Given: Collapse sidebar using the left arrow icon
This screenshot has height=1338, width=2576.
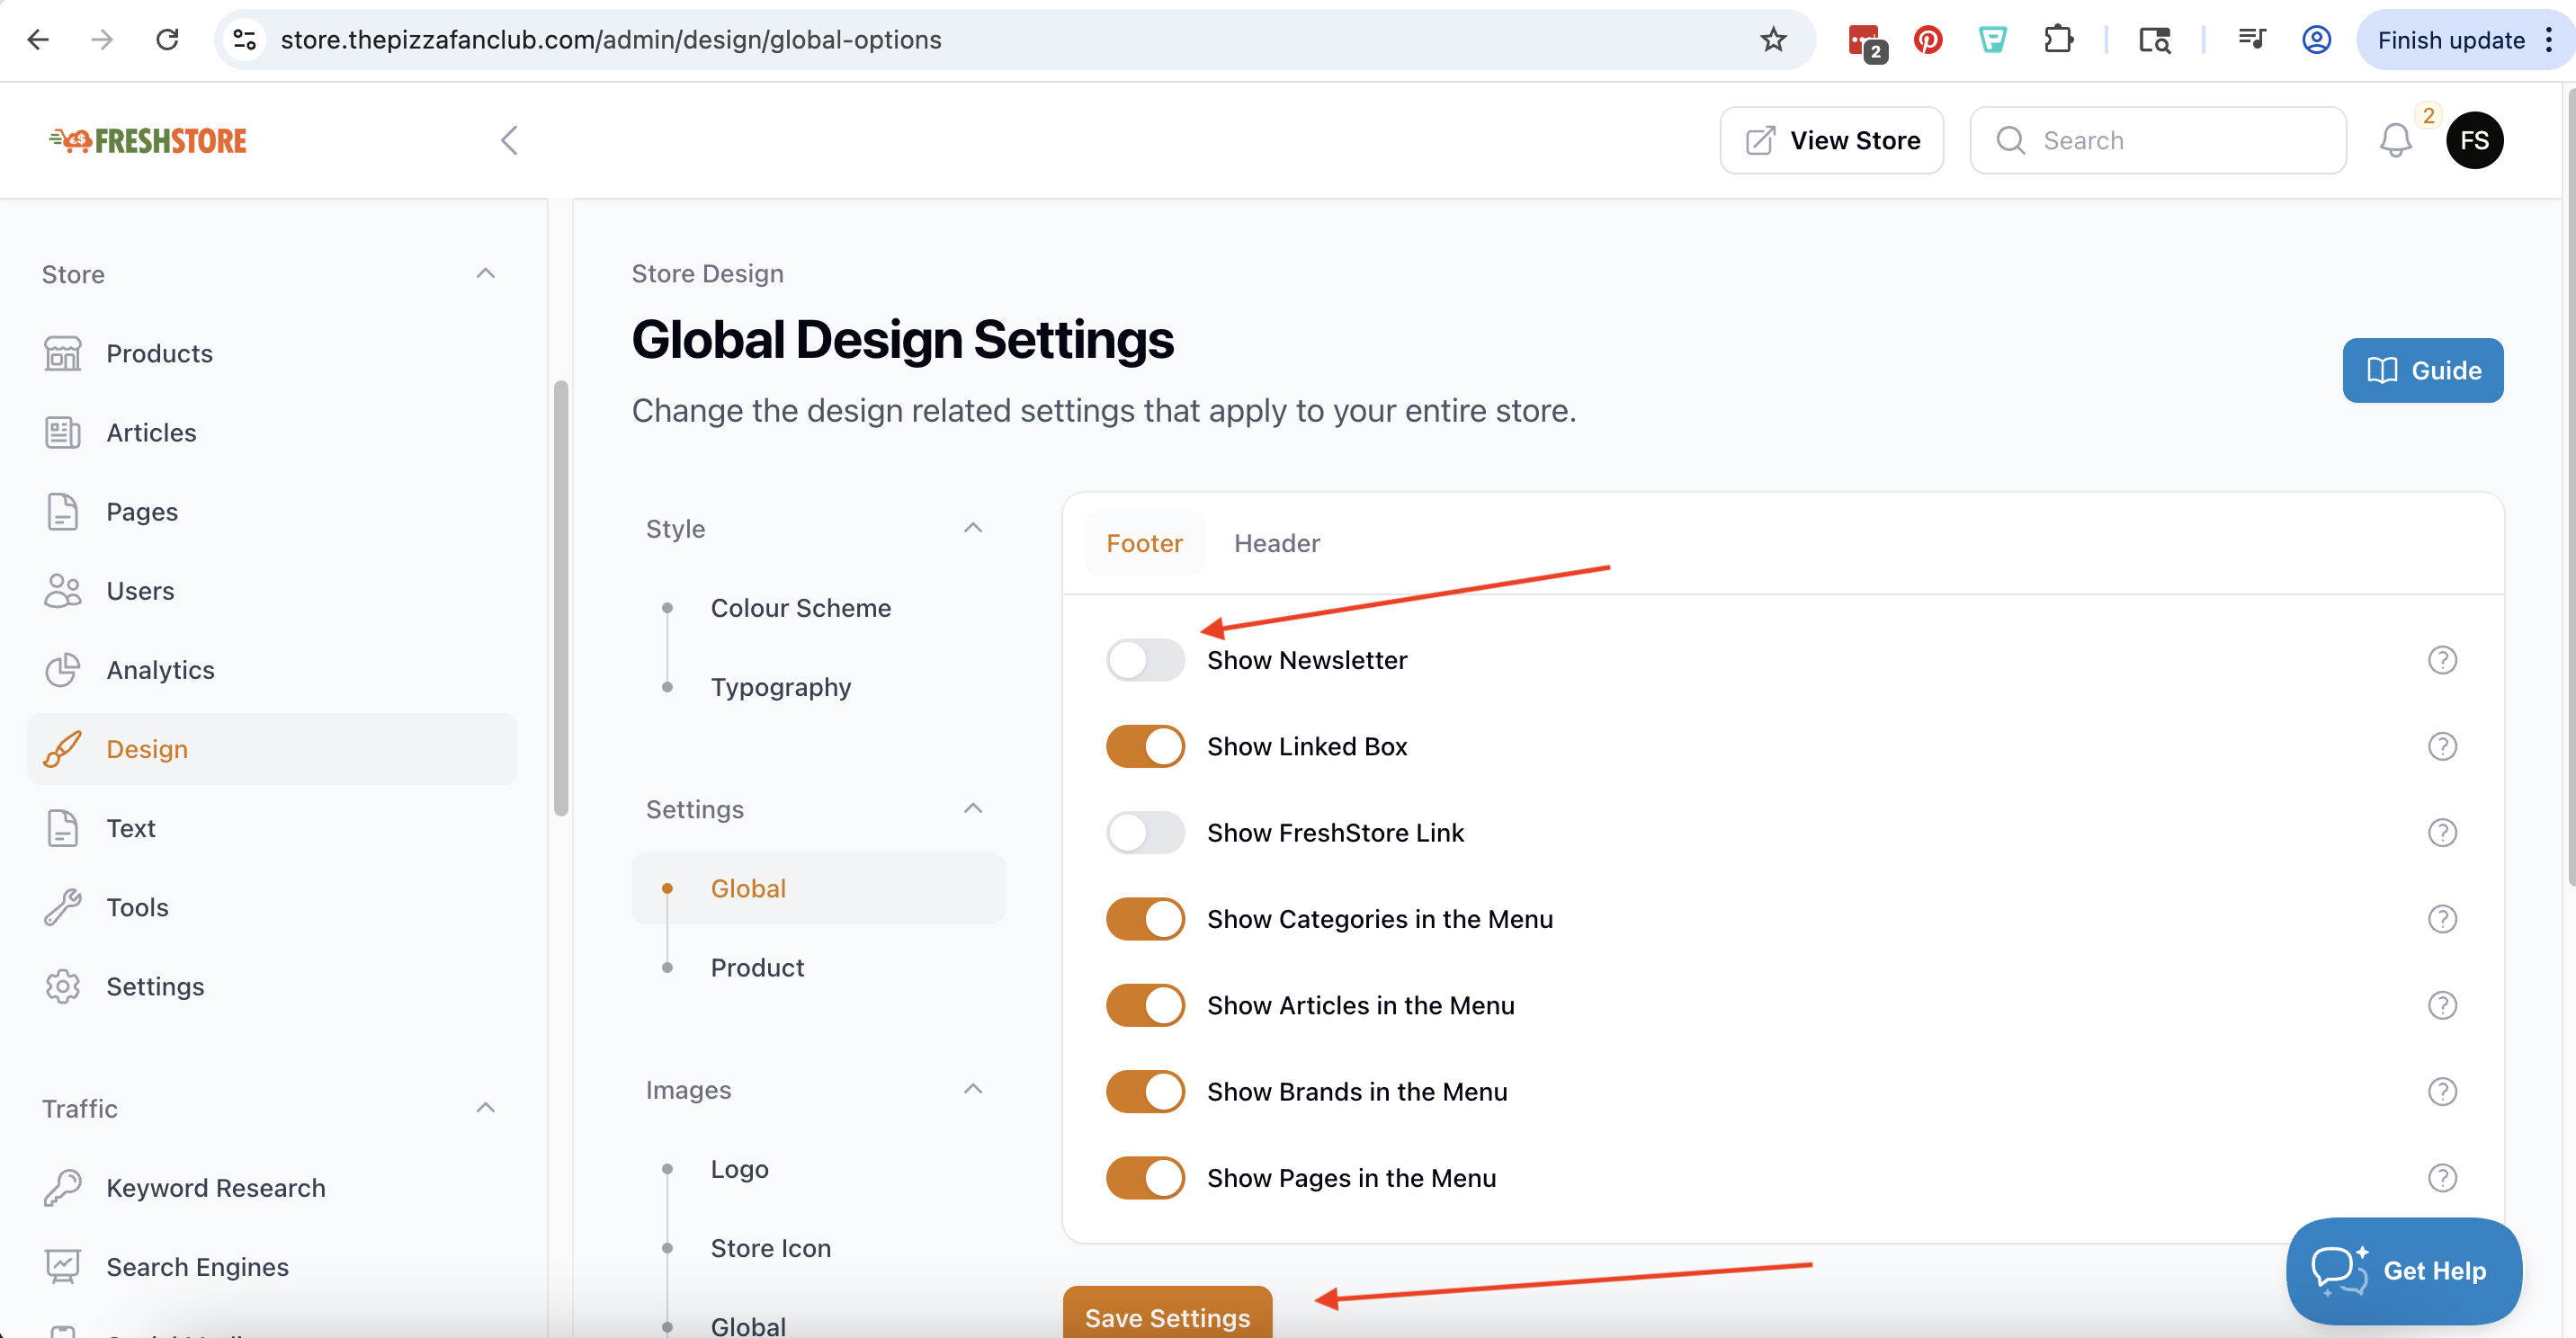Looking at the screenshot, I should point(509,140).
